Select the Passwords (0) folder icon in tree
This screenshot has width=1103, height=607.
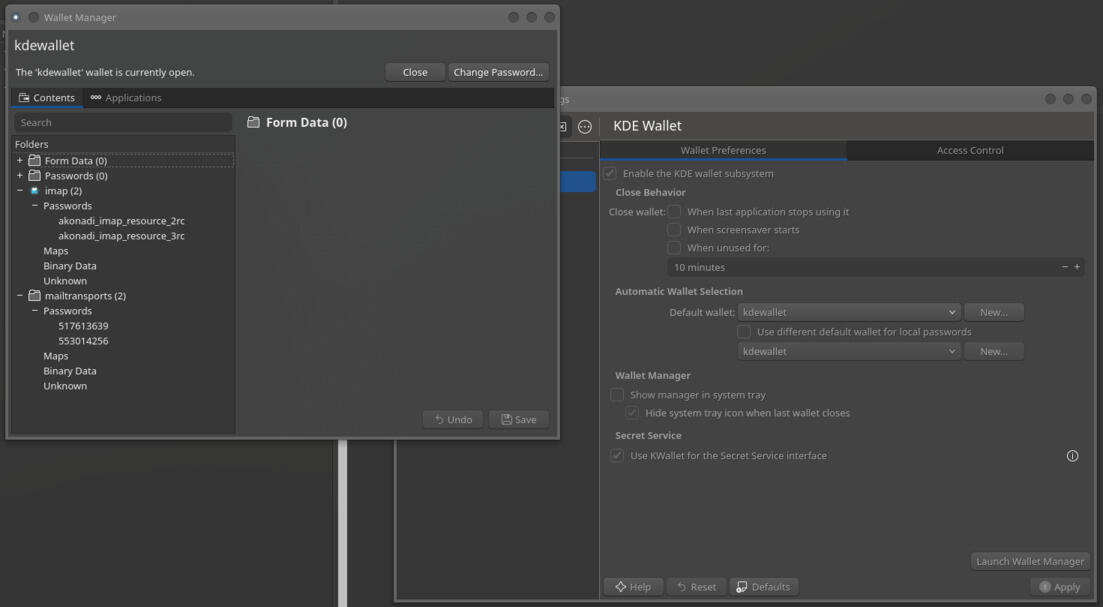pos(34,176)
